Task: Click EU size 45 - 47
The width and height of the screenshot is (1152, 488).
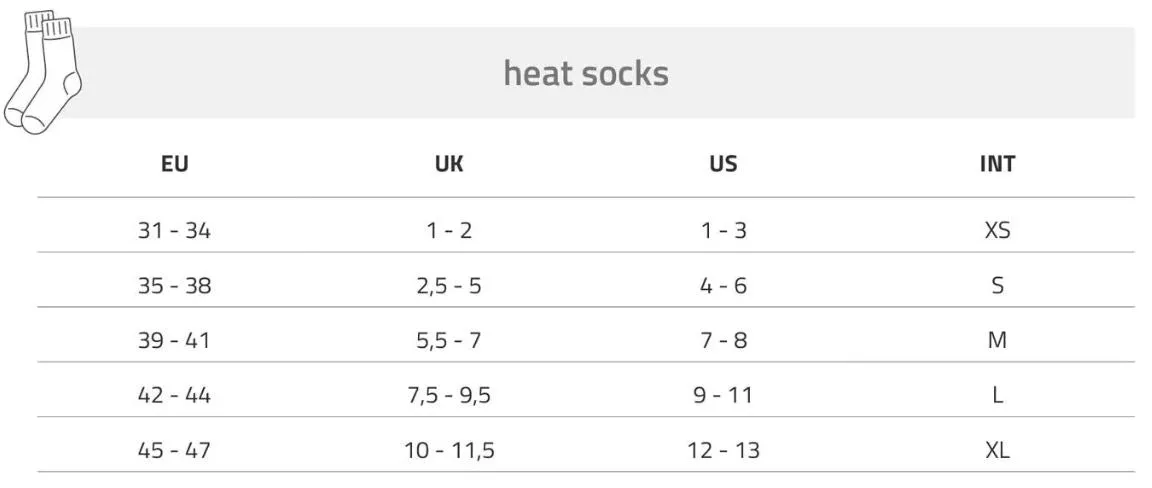Action: point(175,450)
